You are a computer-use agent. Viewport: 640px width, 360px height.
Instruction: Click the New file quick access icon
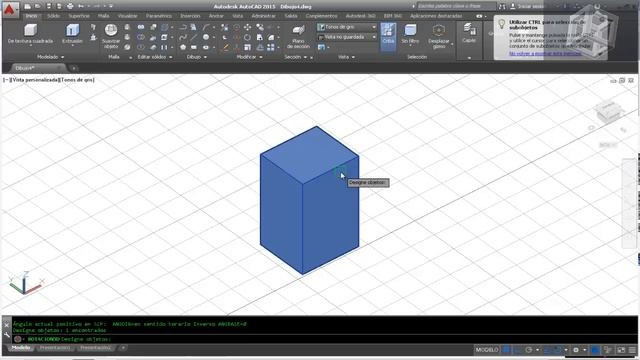pyautogui.click(x=27, y=6)
